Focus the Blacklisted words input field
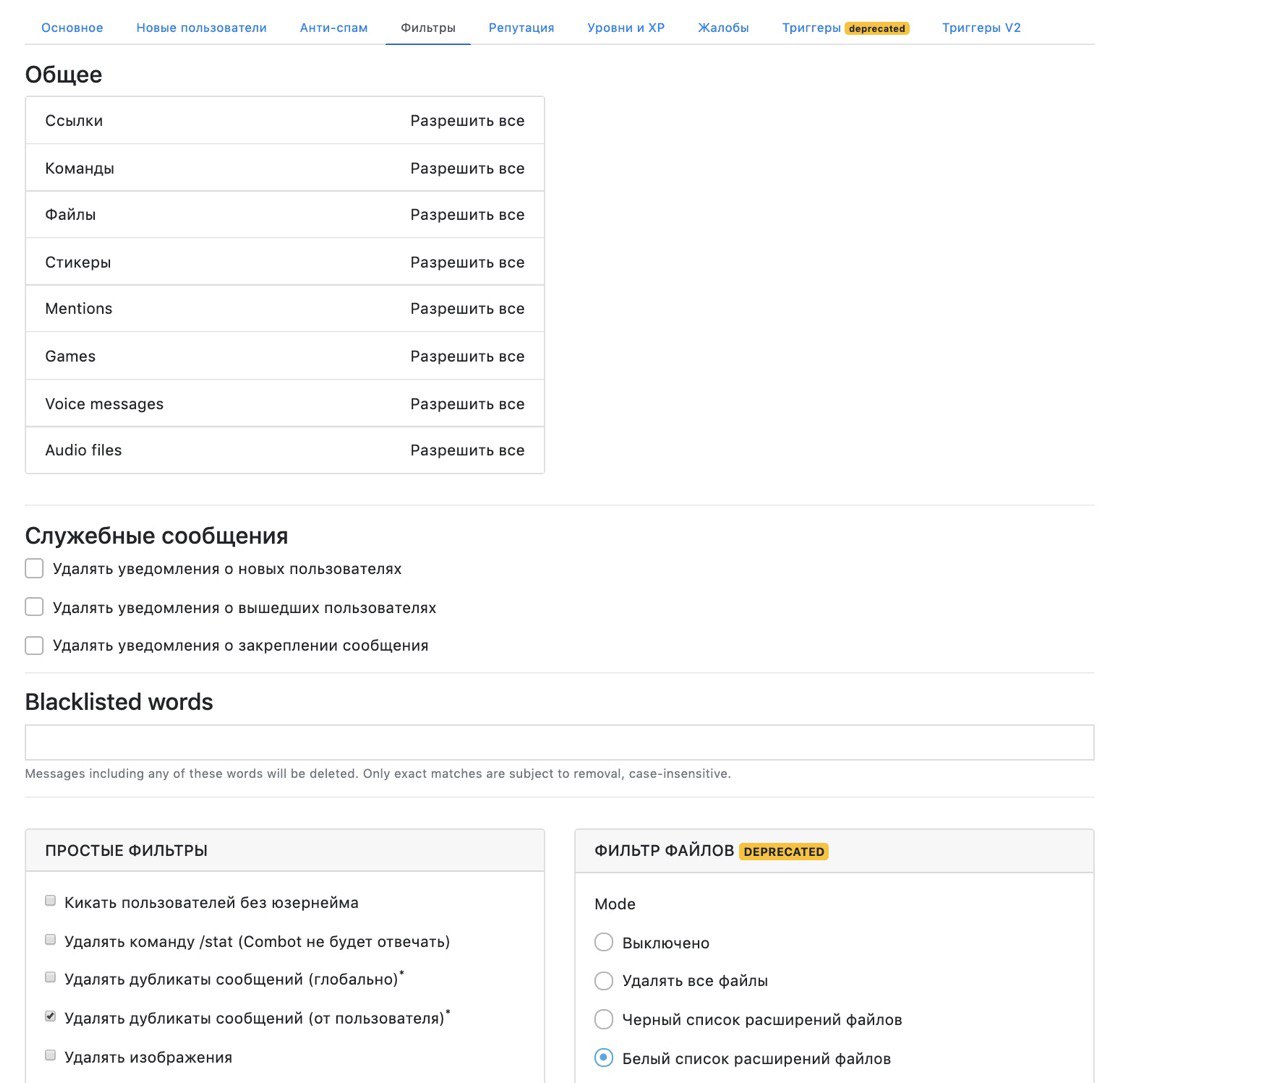The width and height of the screenshot is (1280, 1083). click(559, 742)
